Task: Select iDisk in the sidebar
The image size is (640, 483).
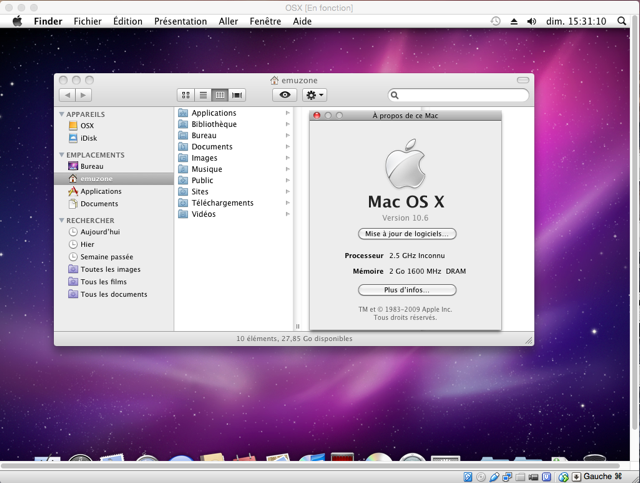Action: pos(83,138)
